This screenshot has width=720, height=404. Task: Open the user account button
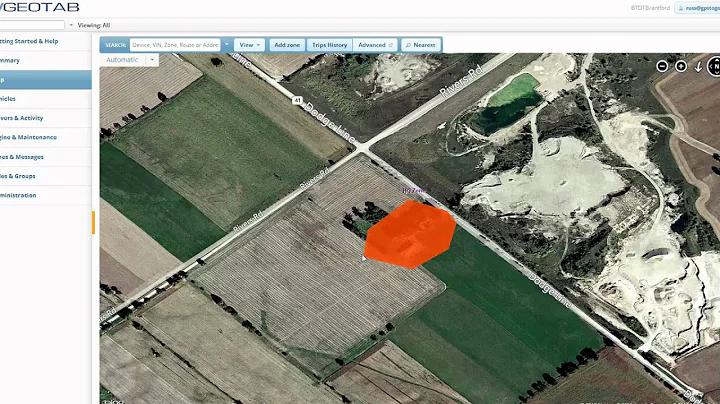pyautogui.click(x=697, y=8)
